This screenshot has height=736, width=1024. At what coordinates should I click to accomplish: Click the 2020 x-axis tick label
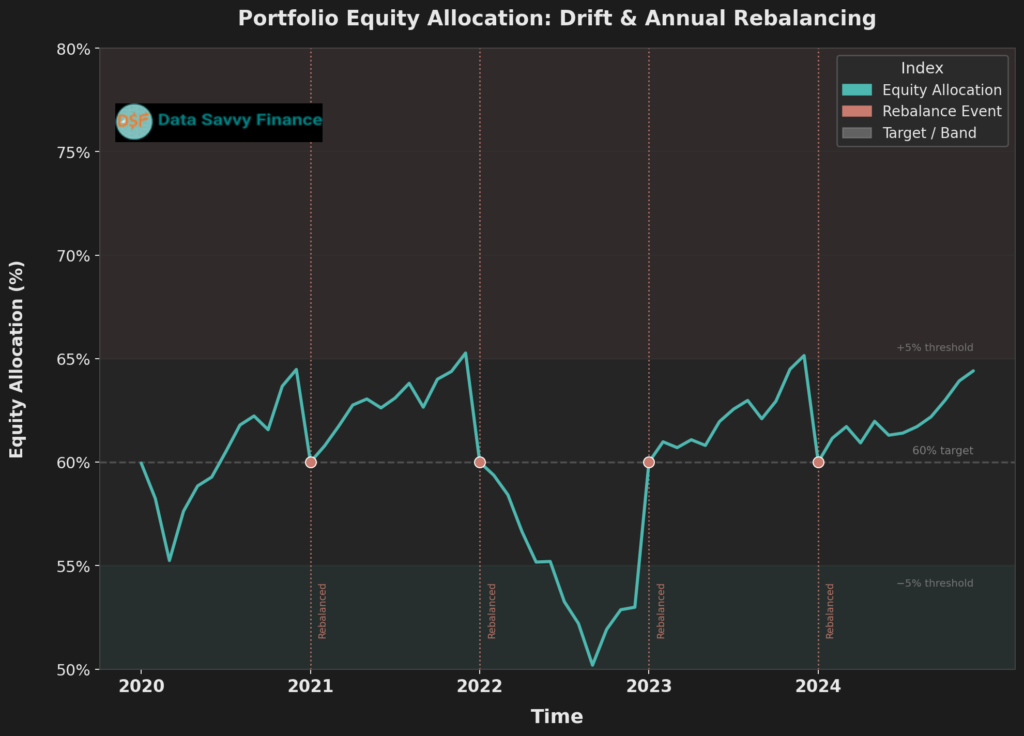coord(141,686)
